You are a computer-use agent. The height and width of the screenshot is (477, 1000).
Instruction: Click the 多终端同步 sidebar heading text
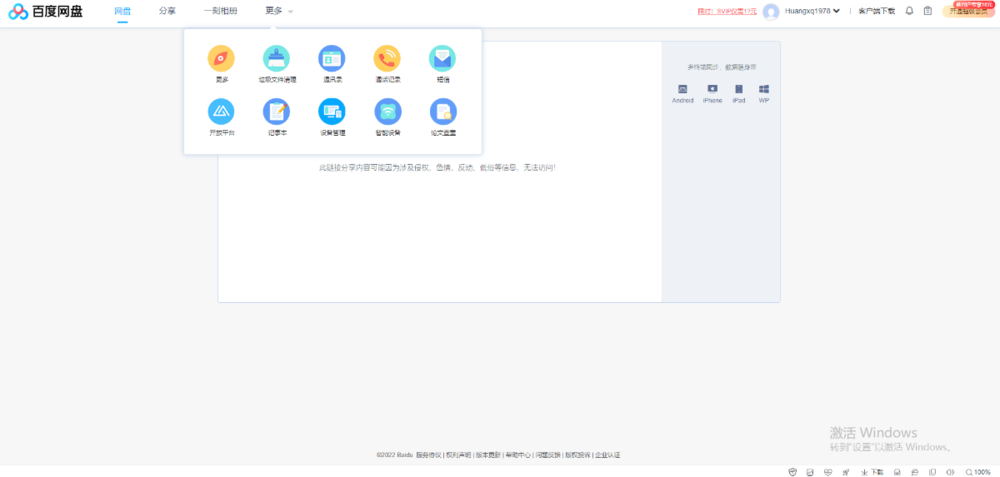[x=721, y=67]
